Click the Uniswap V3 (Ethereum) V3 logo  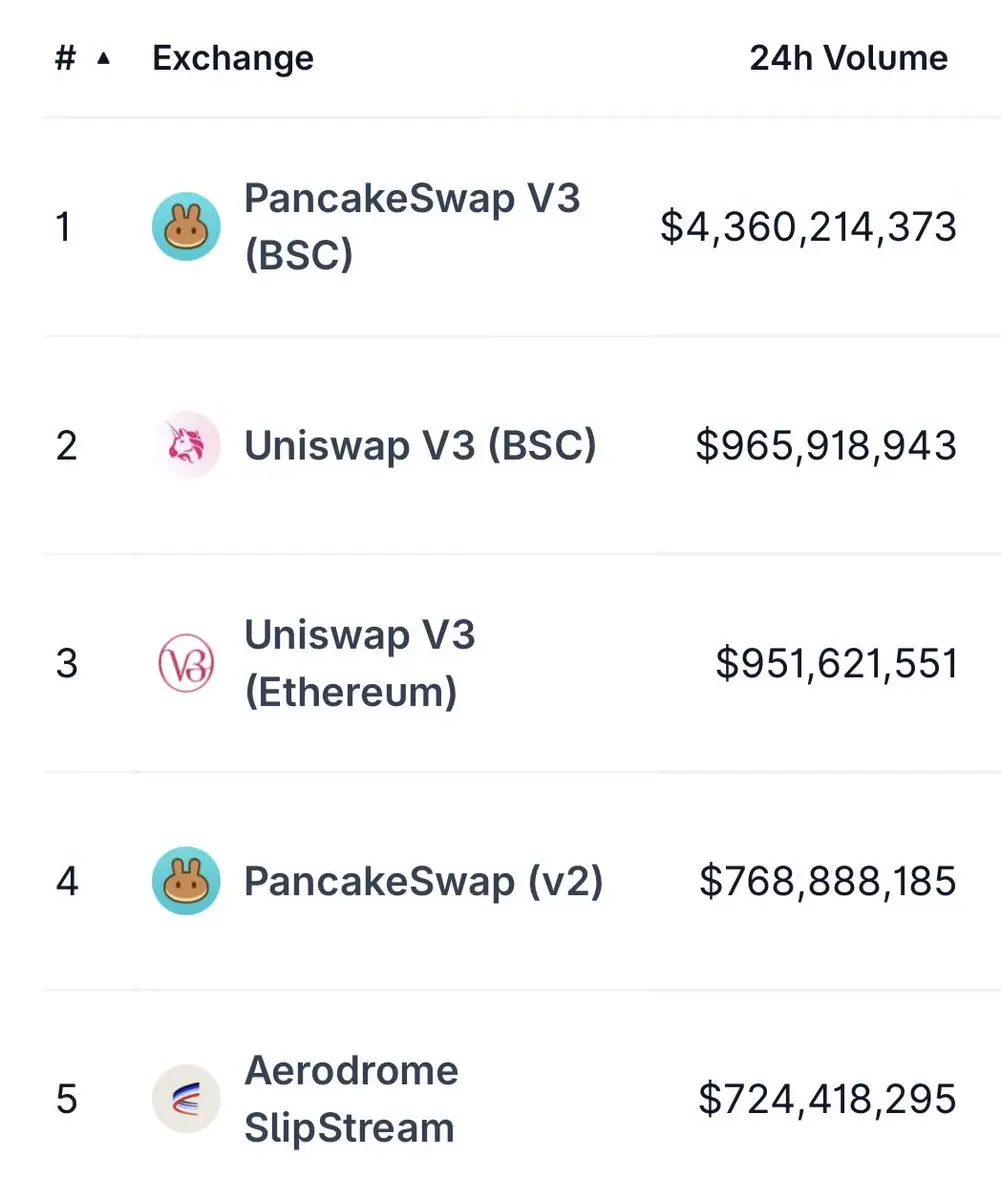pyautogui.click(x=186, y=663)
